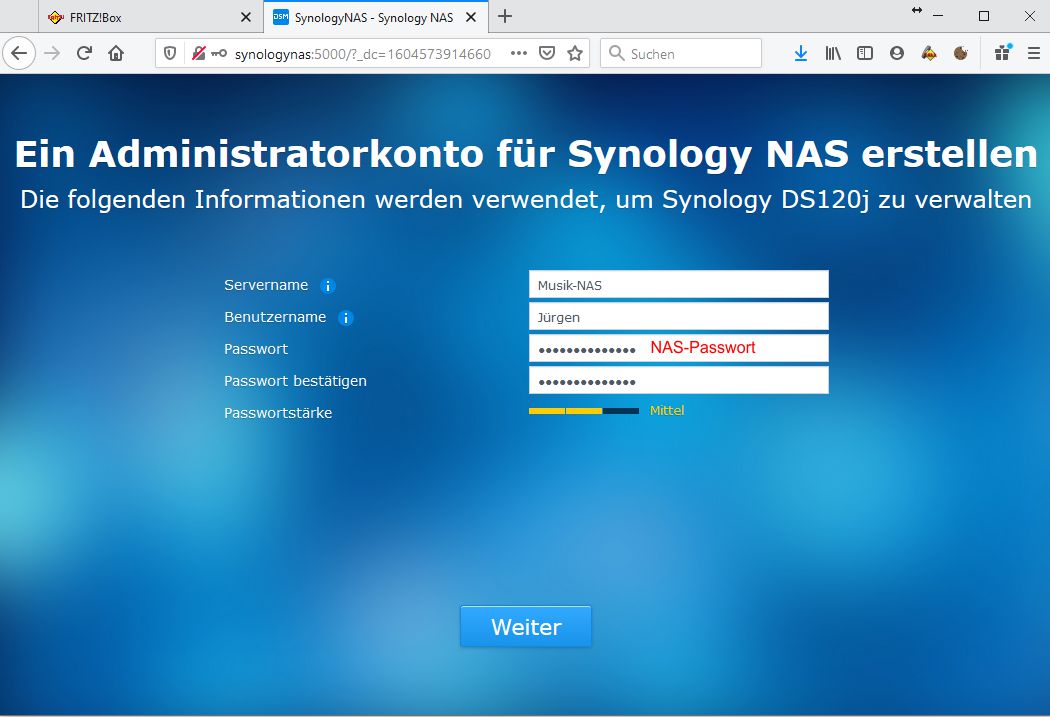The width and height of the screenshot is (1050, 717).
Task: Open the Library bookmarks and history
Action: [833, 54]
